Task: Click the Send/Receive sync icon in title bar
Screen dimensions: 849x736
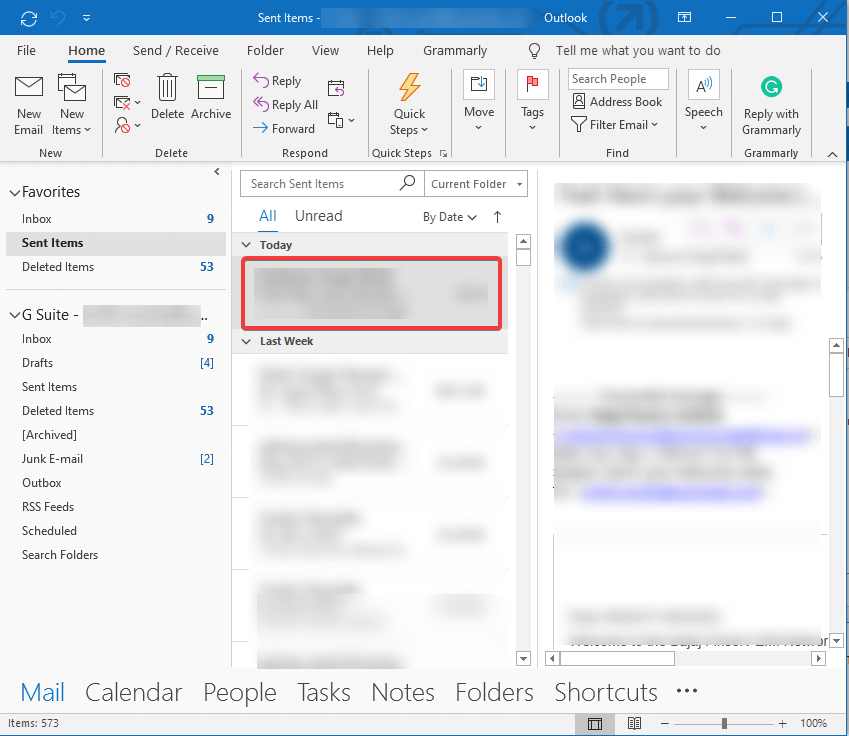Action: tap(29, 18)
